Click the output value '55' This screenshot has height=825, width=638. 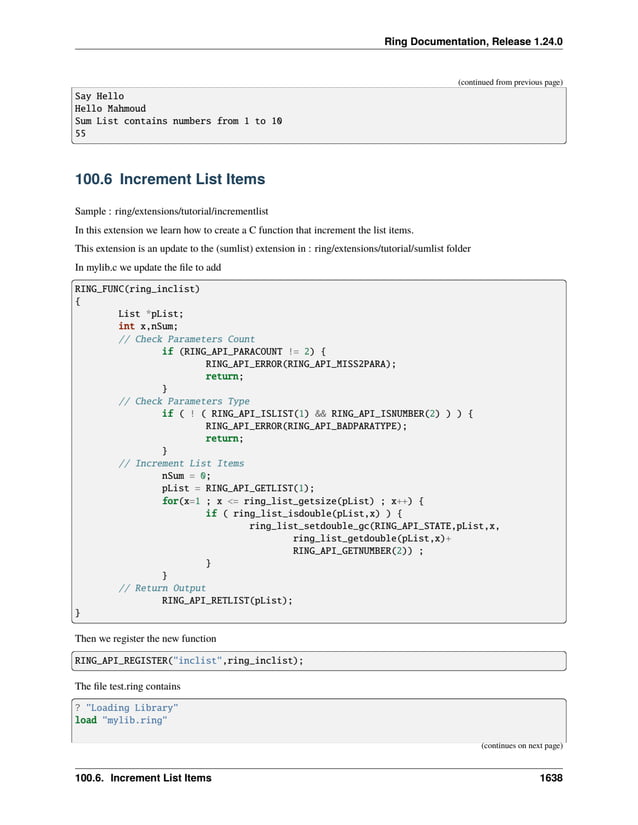[x=80, y=134]
